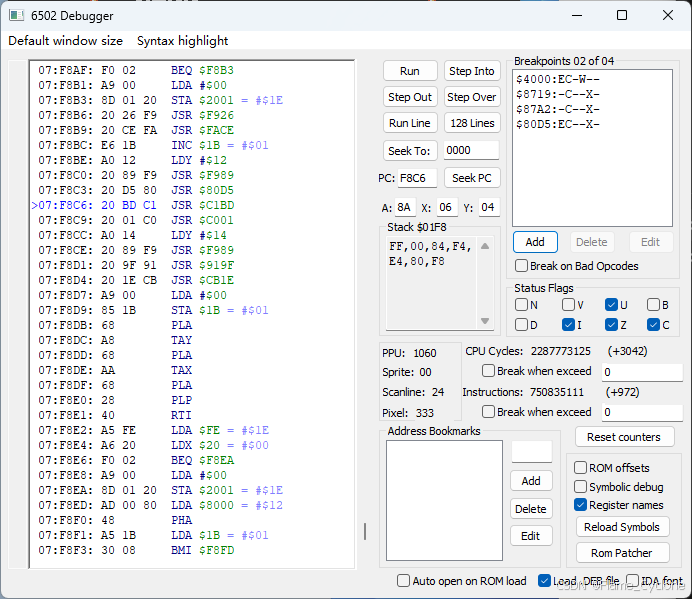The image size is (692, 599).
Task: Select breakpoint $80D5:EC--X-
Action: coord(592,124)
